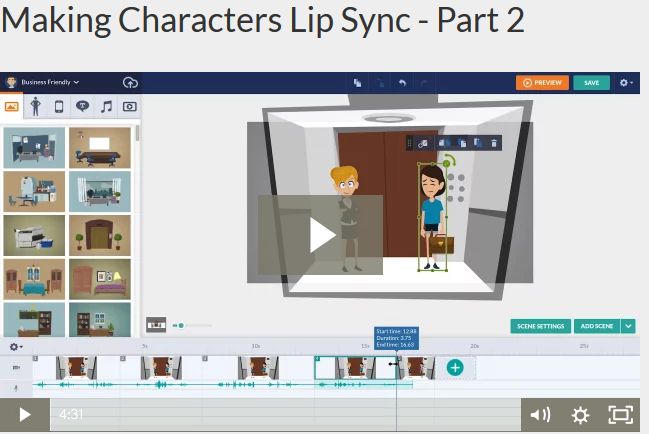Click the green SAVE button

pyautogui.click(x=591, y=83)
